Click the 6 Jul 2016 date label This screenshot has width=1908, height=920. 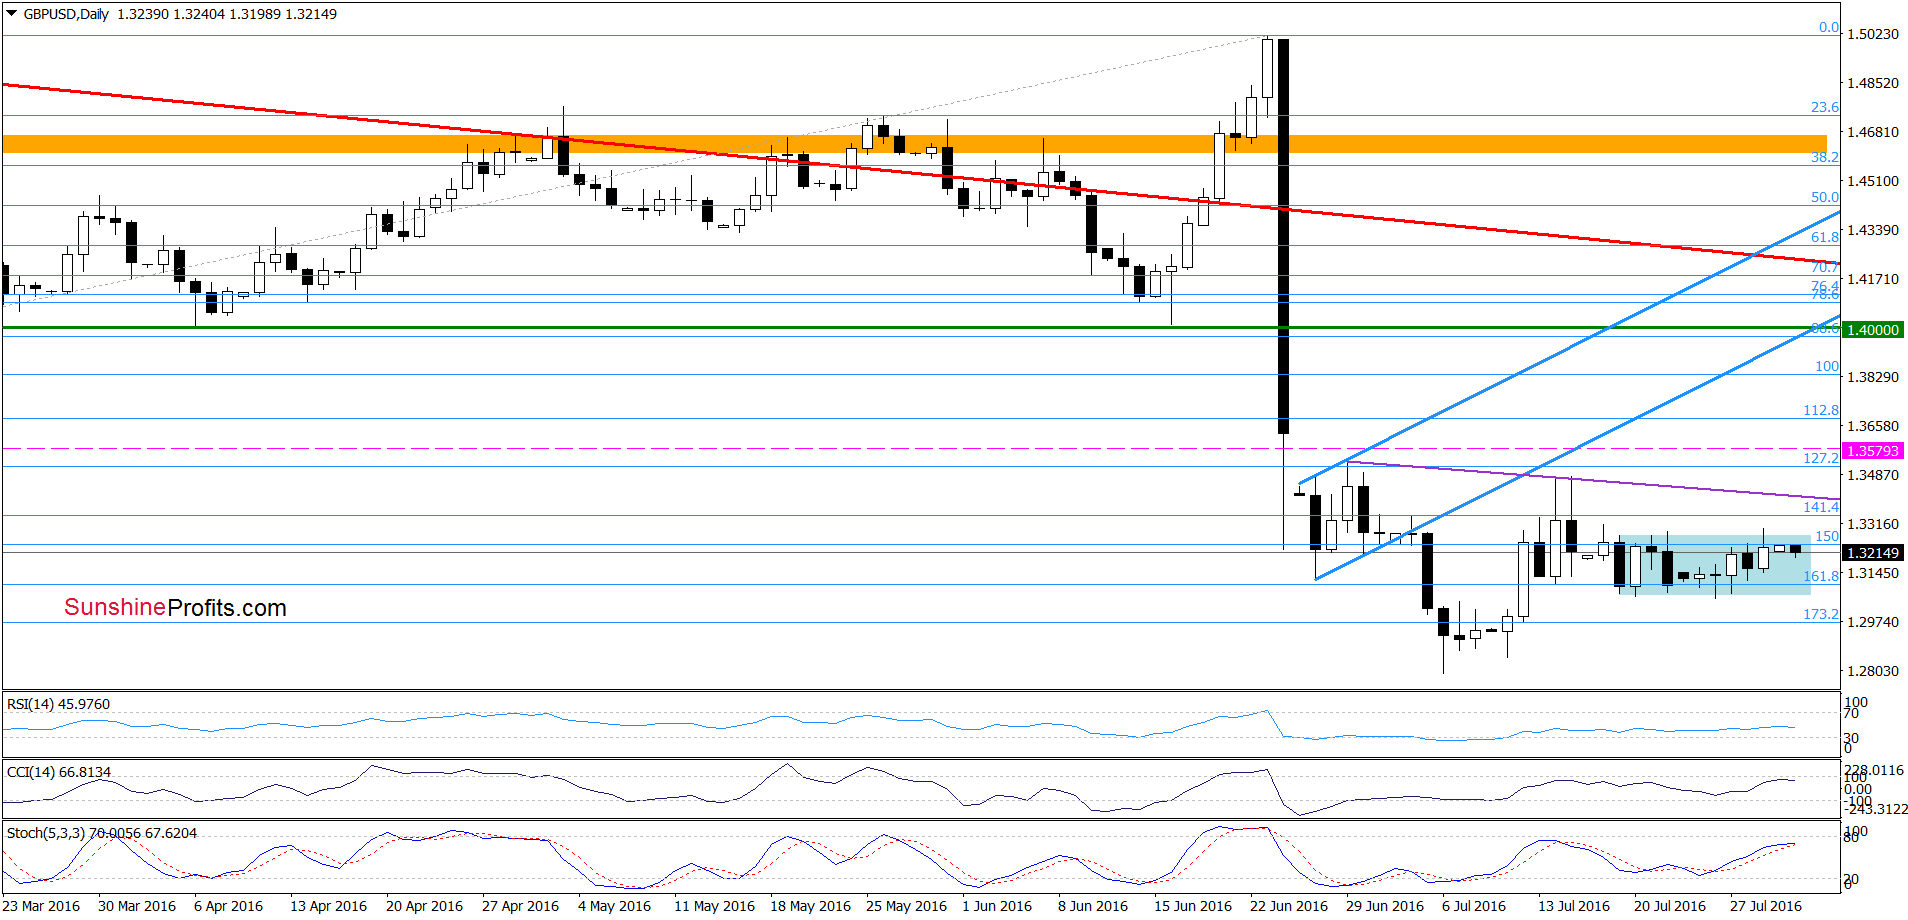1474,906
